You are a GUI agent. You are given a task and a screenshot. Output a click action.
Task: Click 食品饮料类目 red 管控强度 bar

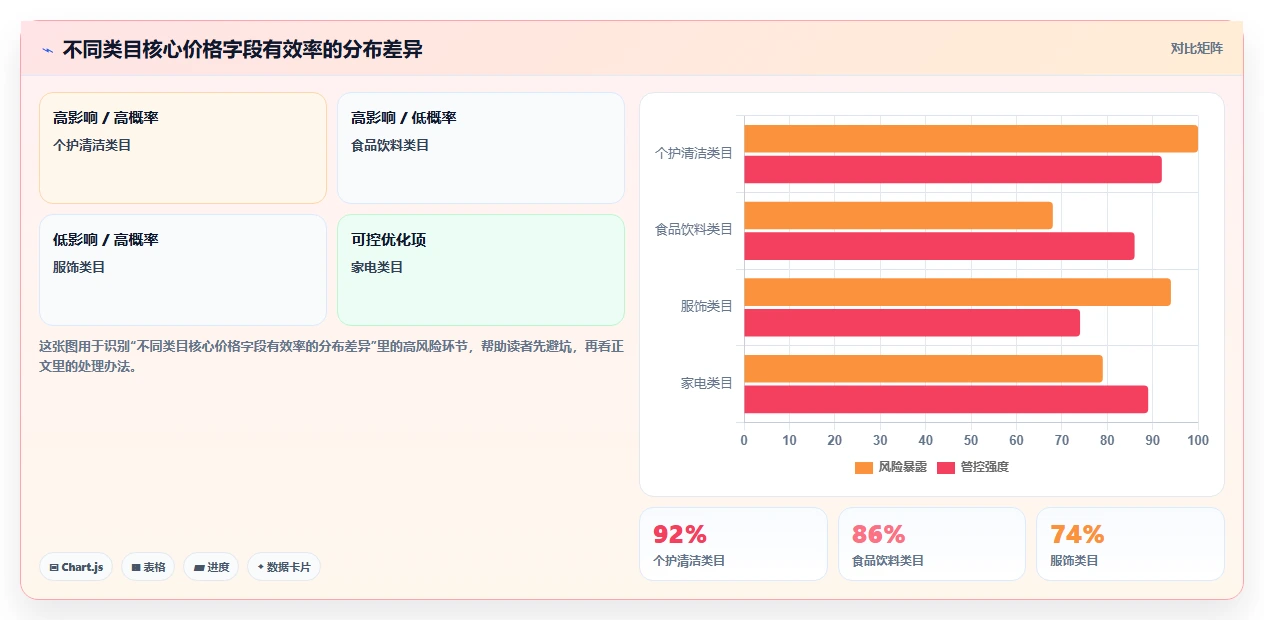[939, 246]
